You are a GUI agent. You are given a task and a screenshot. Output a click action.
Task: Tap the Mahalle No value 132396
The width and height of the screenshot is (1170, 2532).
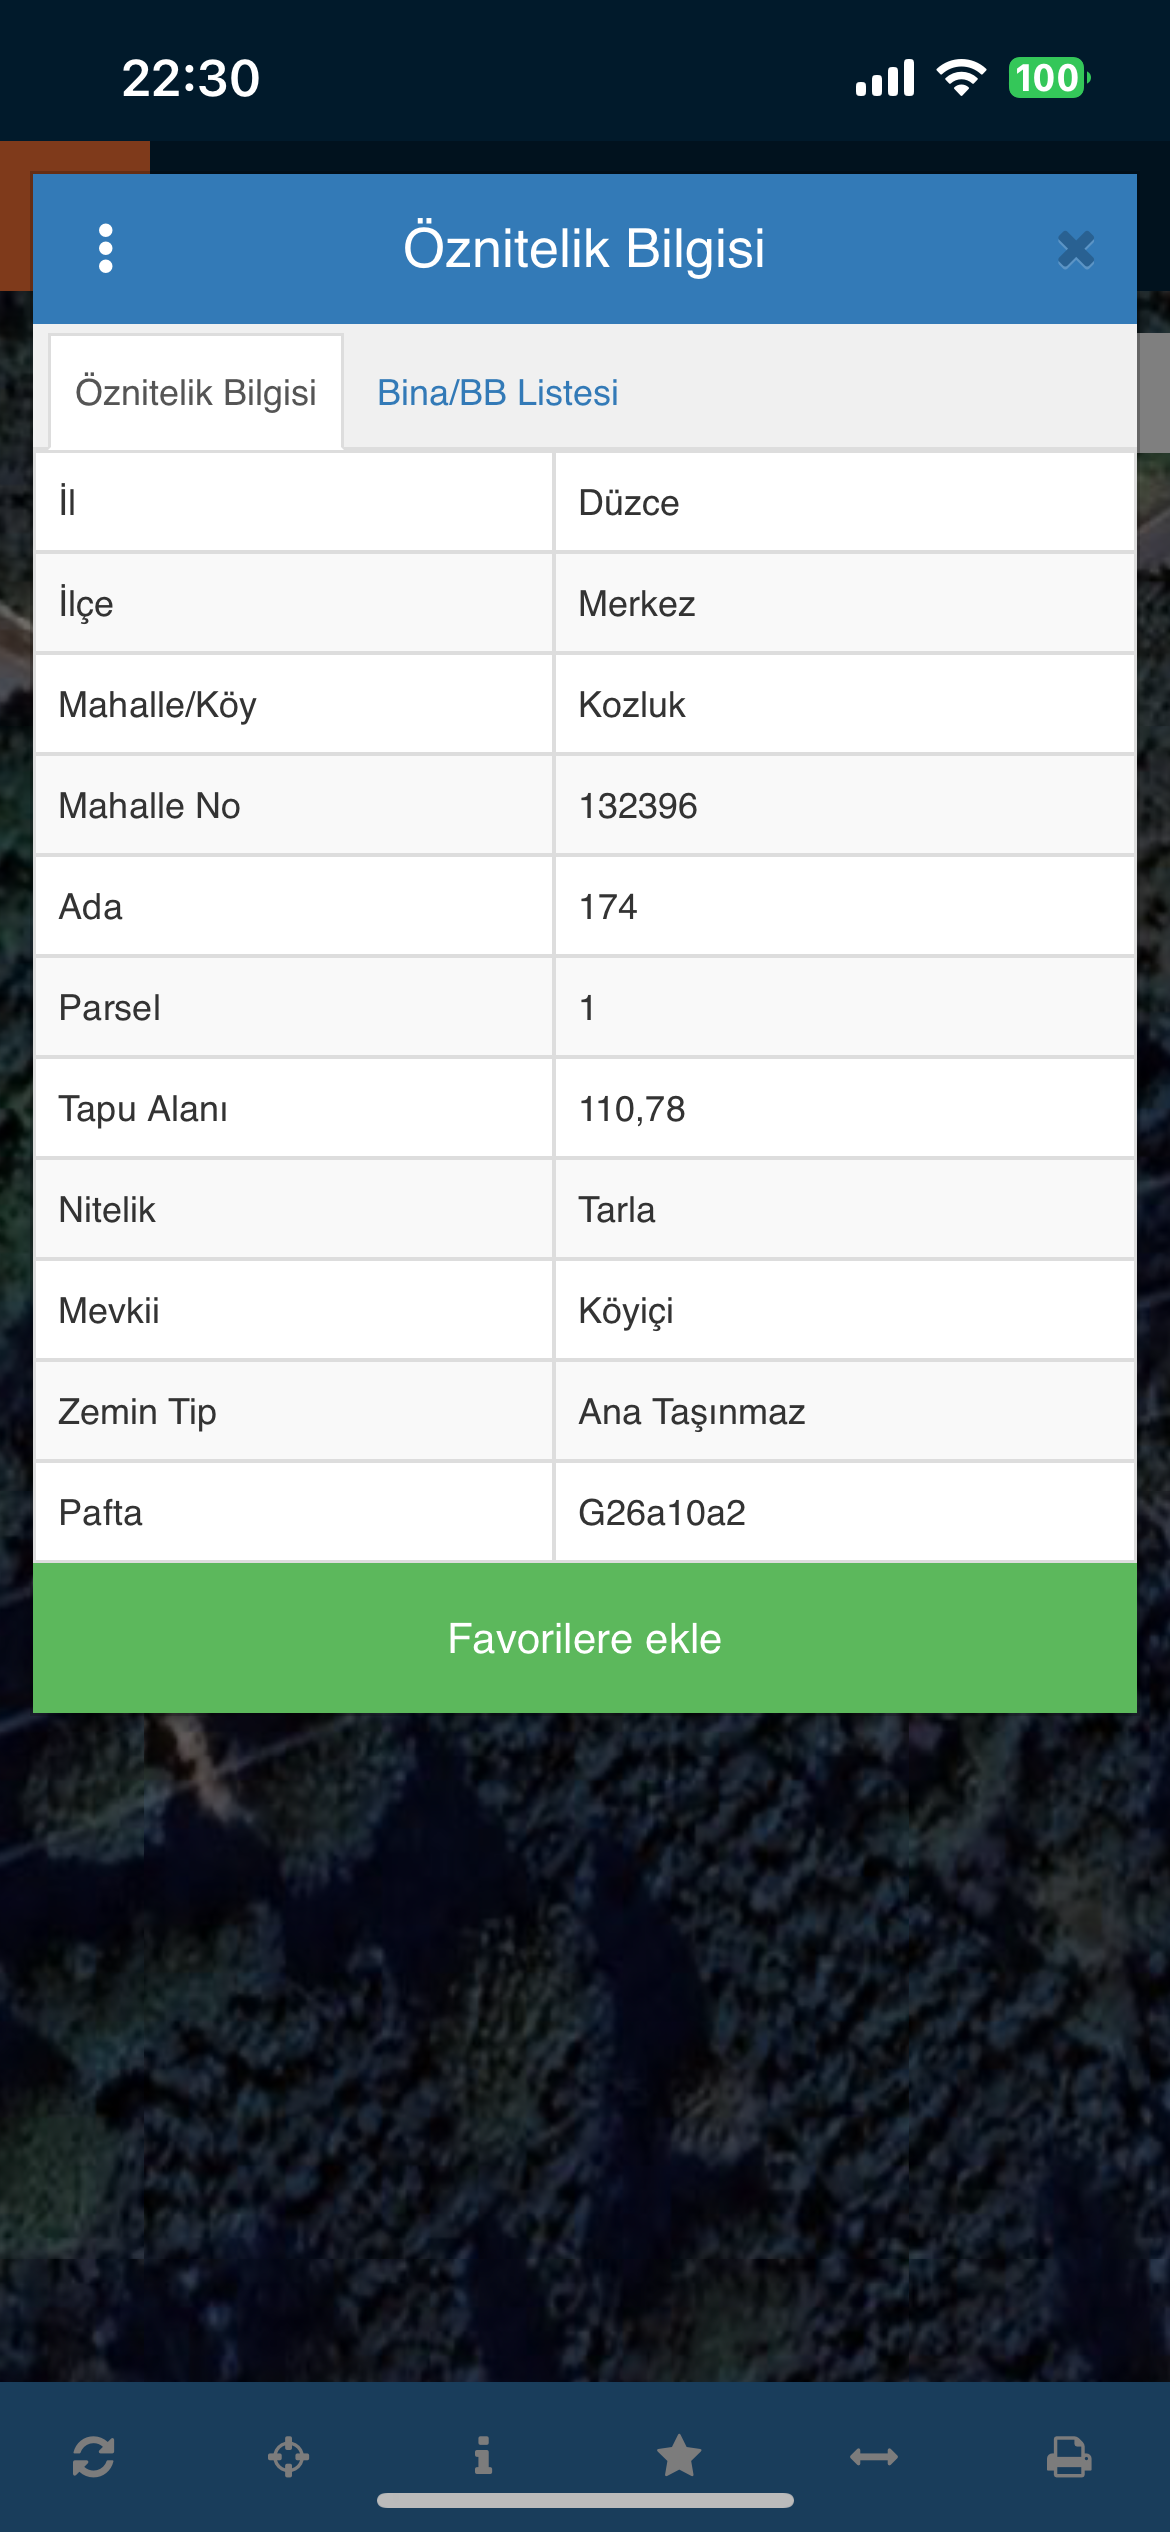638,806
